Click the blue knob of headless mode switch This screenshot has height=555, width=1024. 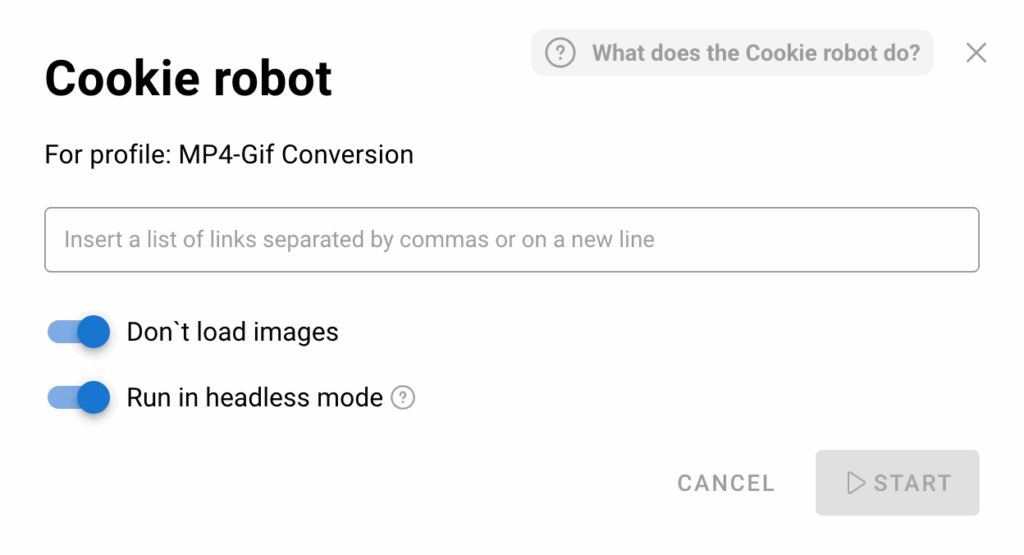[93, 398]
